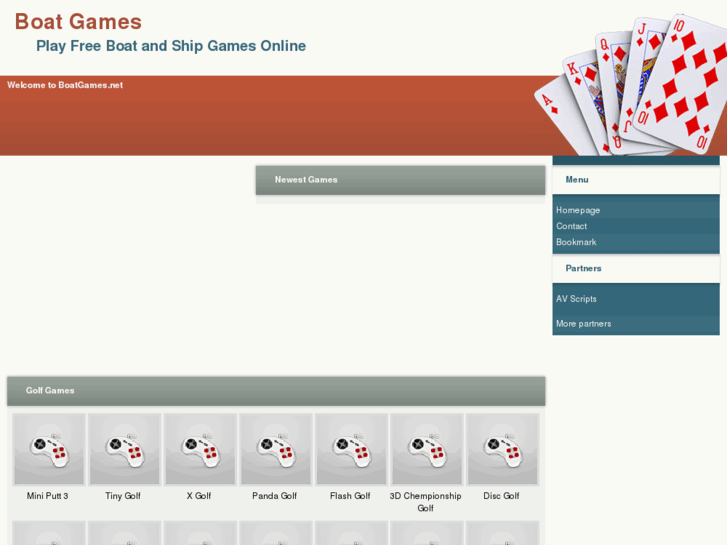727x545 pixels.
Task: Open the X Golf title link
Action: tap(199, 496)
